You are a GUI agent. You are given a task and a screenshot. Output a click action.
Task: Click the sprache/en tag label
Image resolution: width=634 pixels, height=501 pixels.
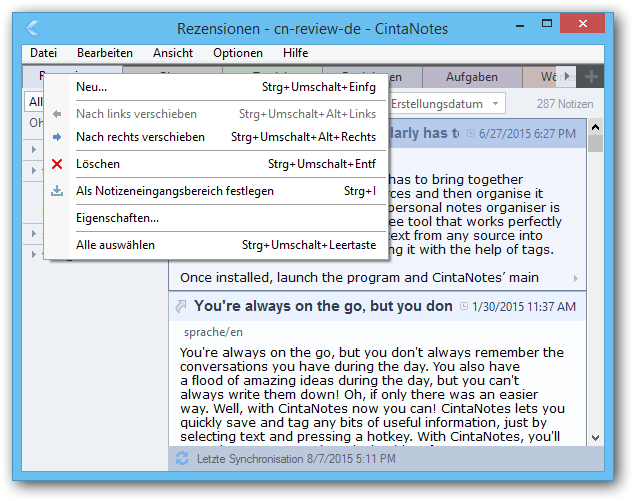point(213,332)
